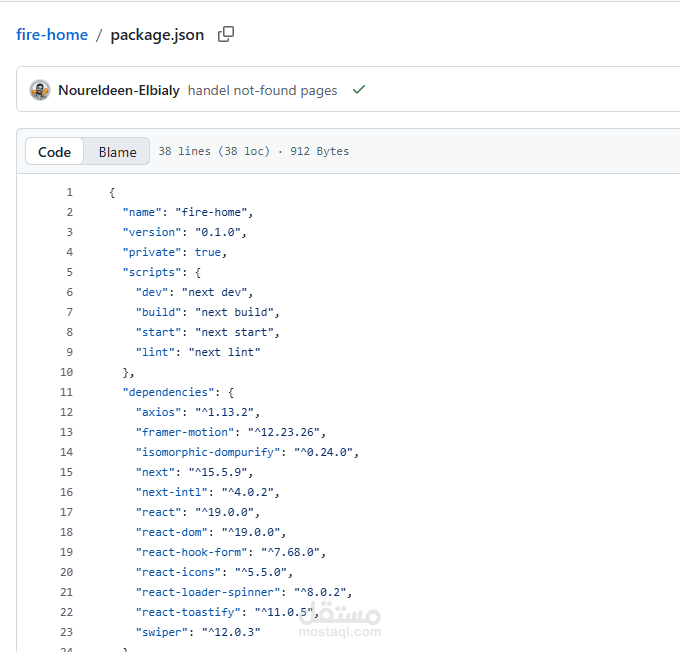
Task: Click the "scripts" key in code
Action: (x=152, y=272)
